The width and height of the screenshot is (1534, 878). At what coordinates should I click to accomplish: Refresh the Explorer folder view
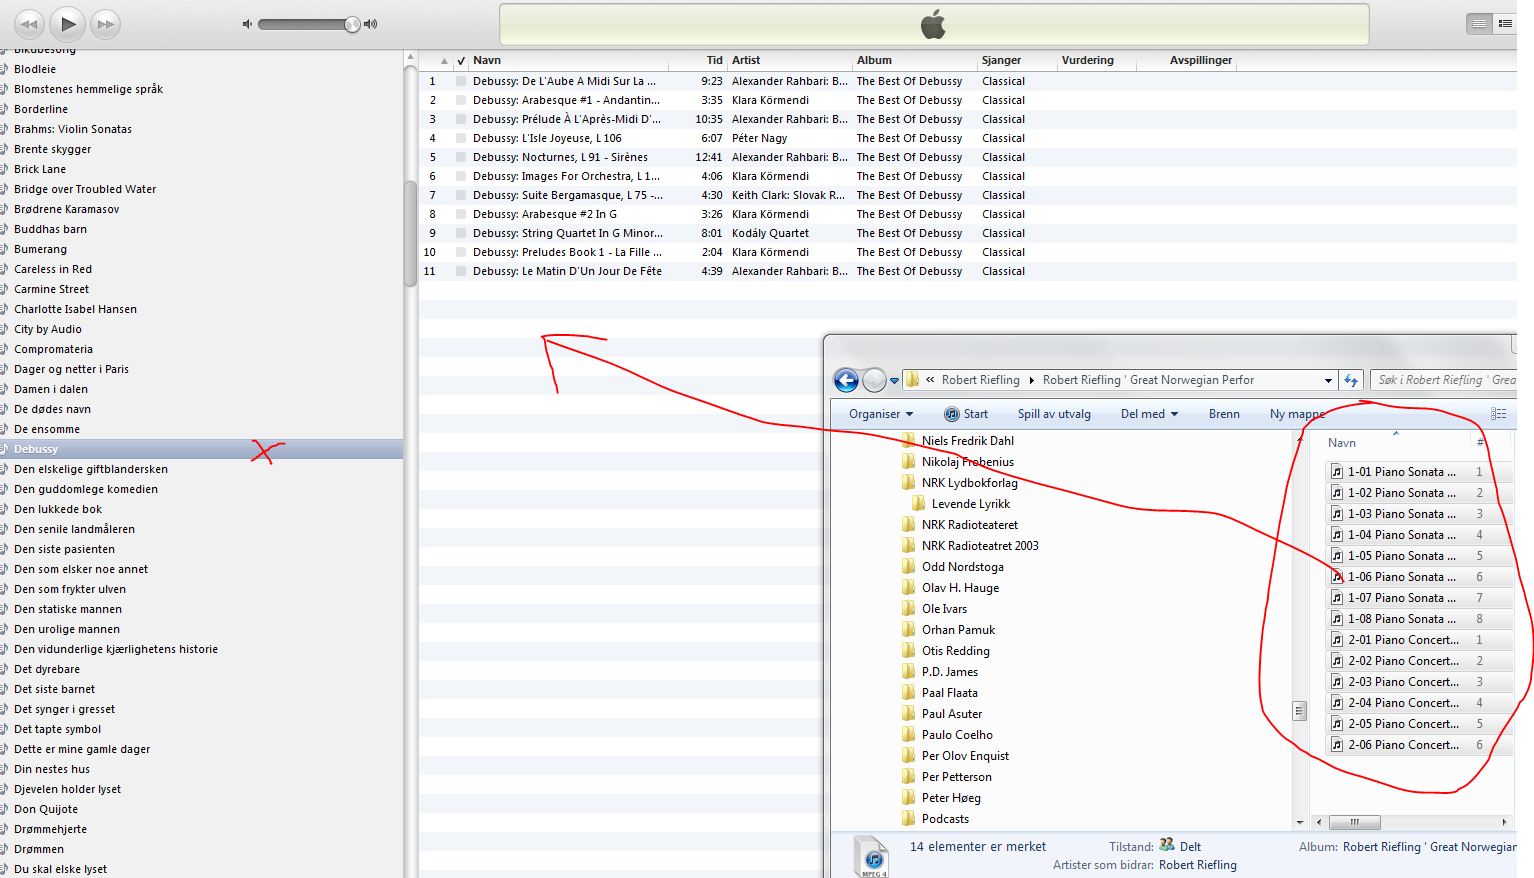tap(1351, 380)
